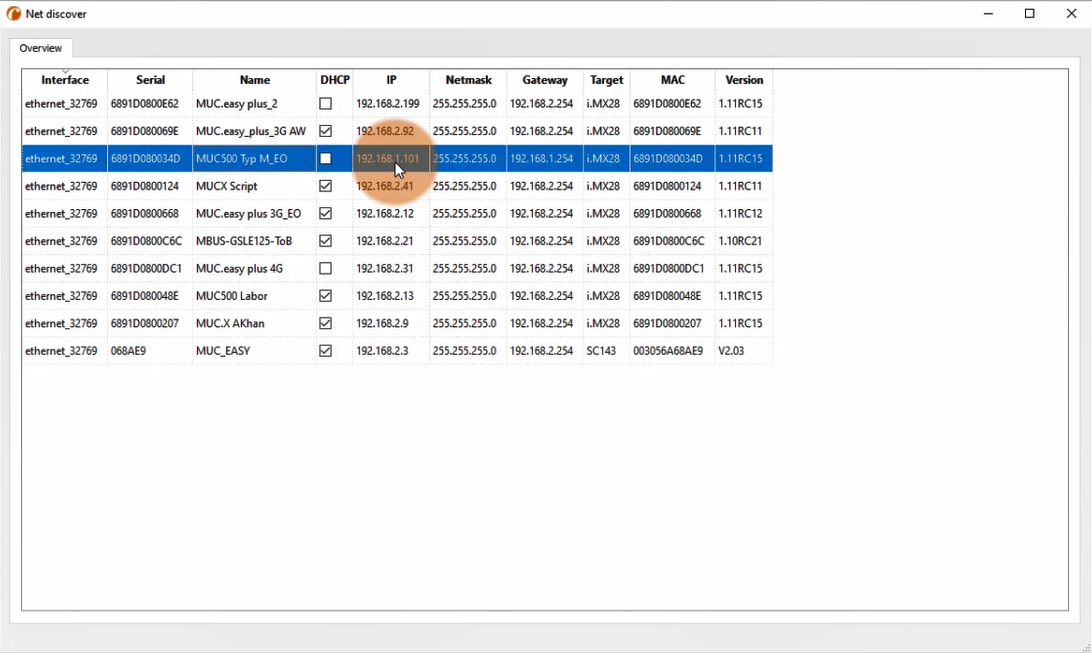Disable DHCP for MUC.easy_plus_3G AW

[325, 131]
